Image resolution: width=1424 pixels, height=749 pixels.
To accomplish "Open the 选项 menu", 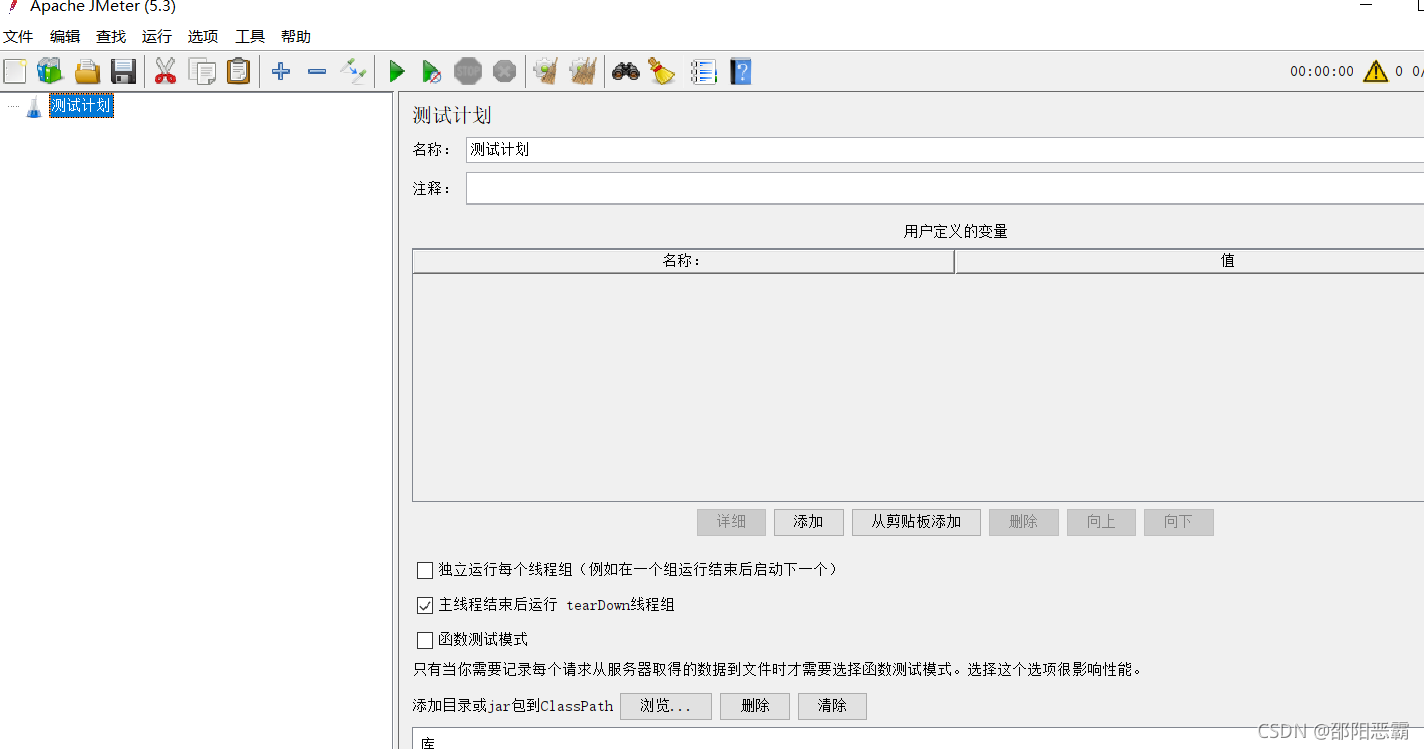I will (203, 36).
